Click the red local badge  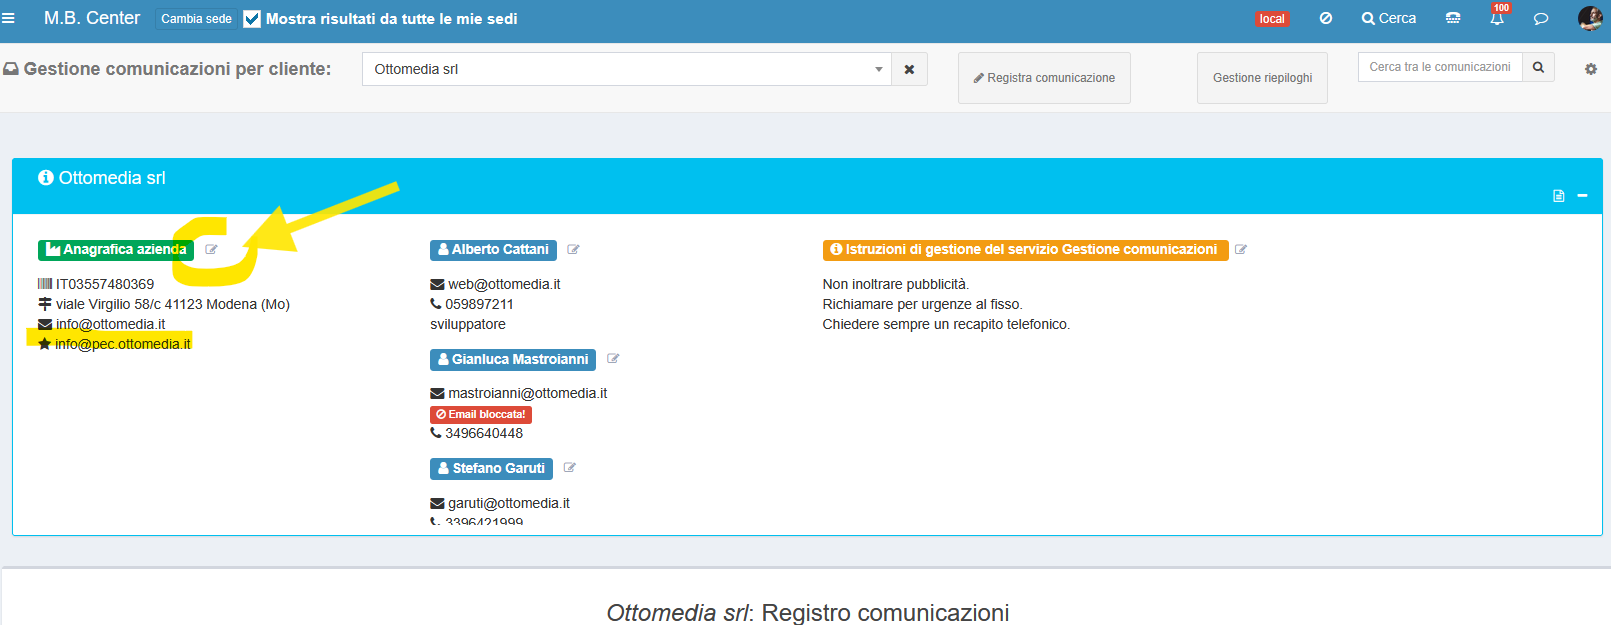click(x=1272, y=19)
